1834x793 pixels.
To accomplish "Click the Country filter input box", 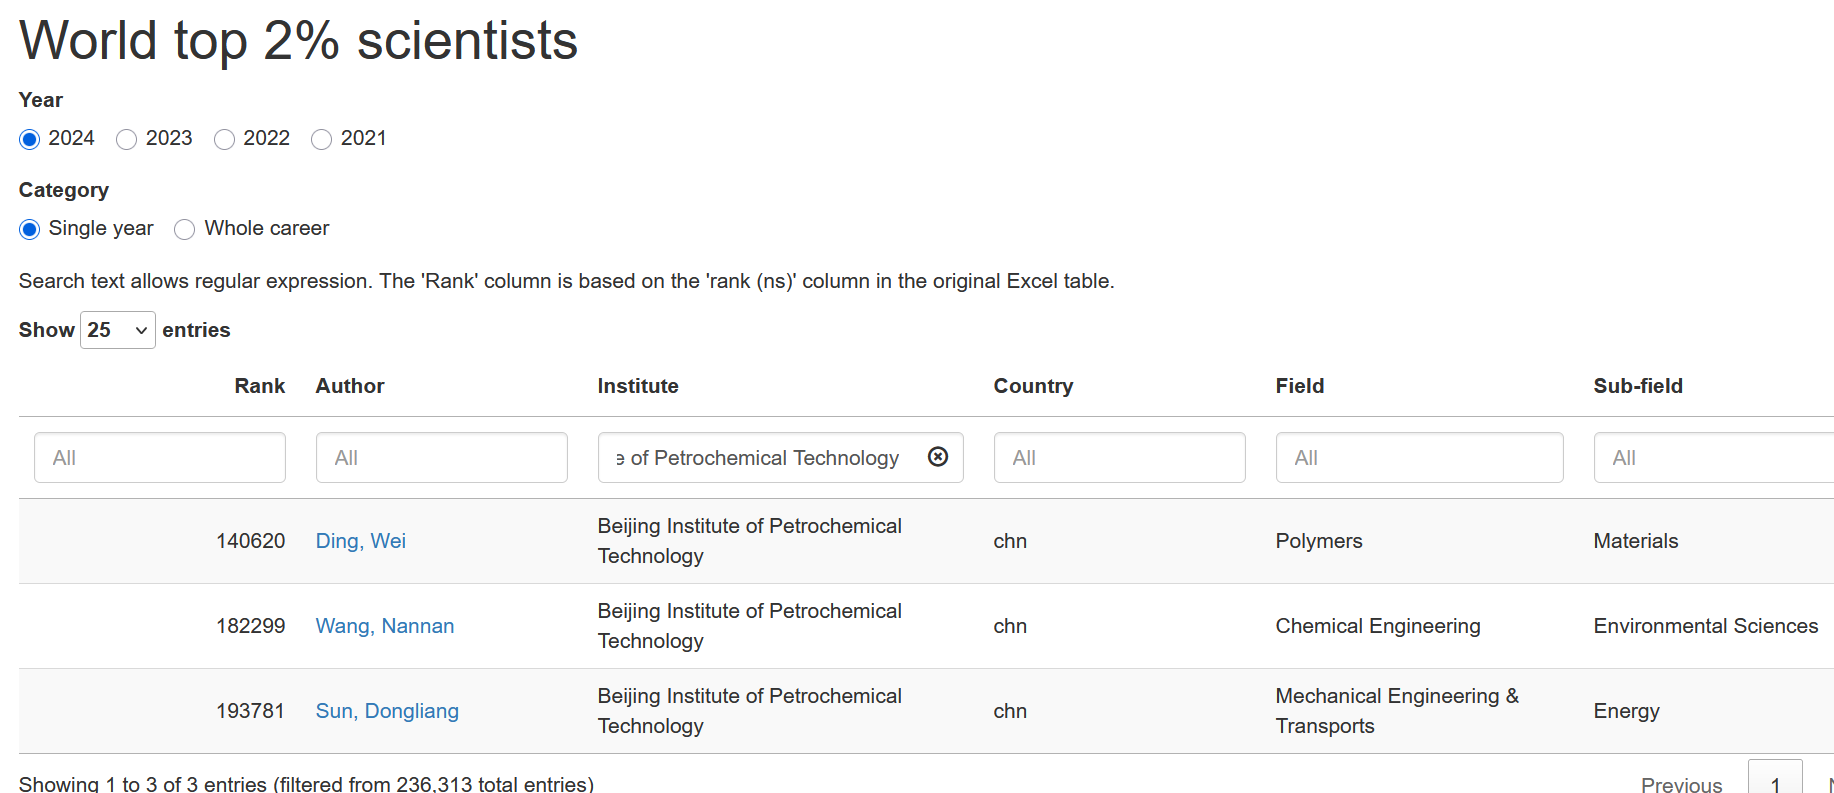I will click(1119, 458).
